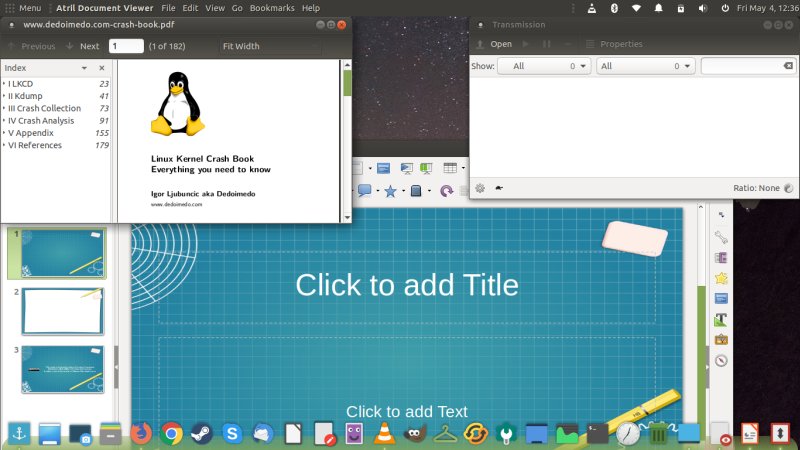Open the Help menu
This screenshot has height=450, width=800.
310,8
